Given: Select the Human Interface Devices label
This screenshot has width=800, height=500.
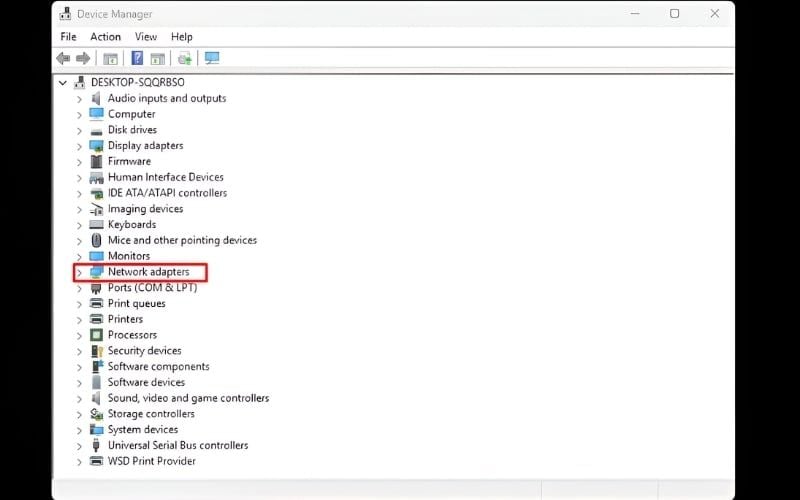Looking at the screenshot, I should click(166, 177).
